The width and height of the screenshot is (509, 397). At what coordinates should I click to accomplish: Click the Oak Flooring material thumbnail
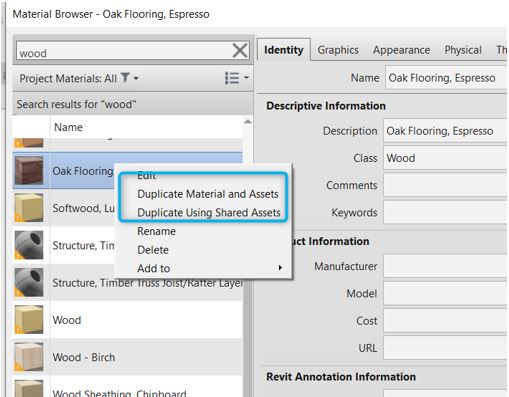(x=29, y=171)
